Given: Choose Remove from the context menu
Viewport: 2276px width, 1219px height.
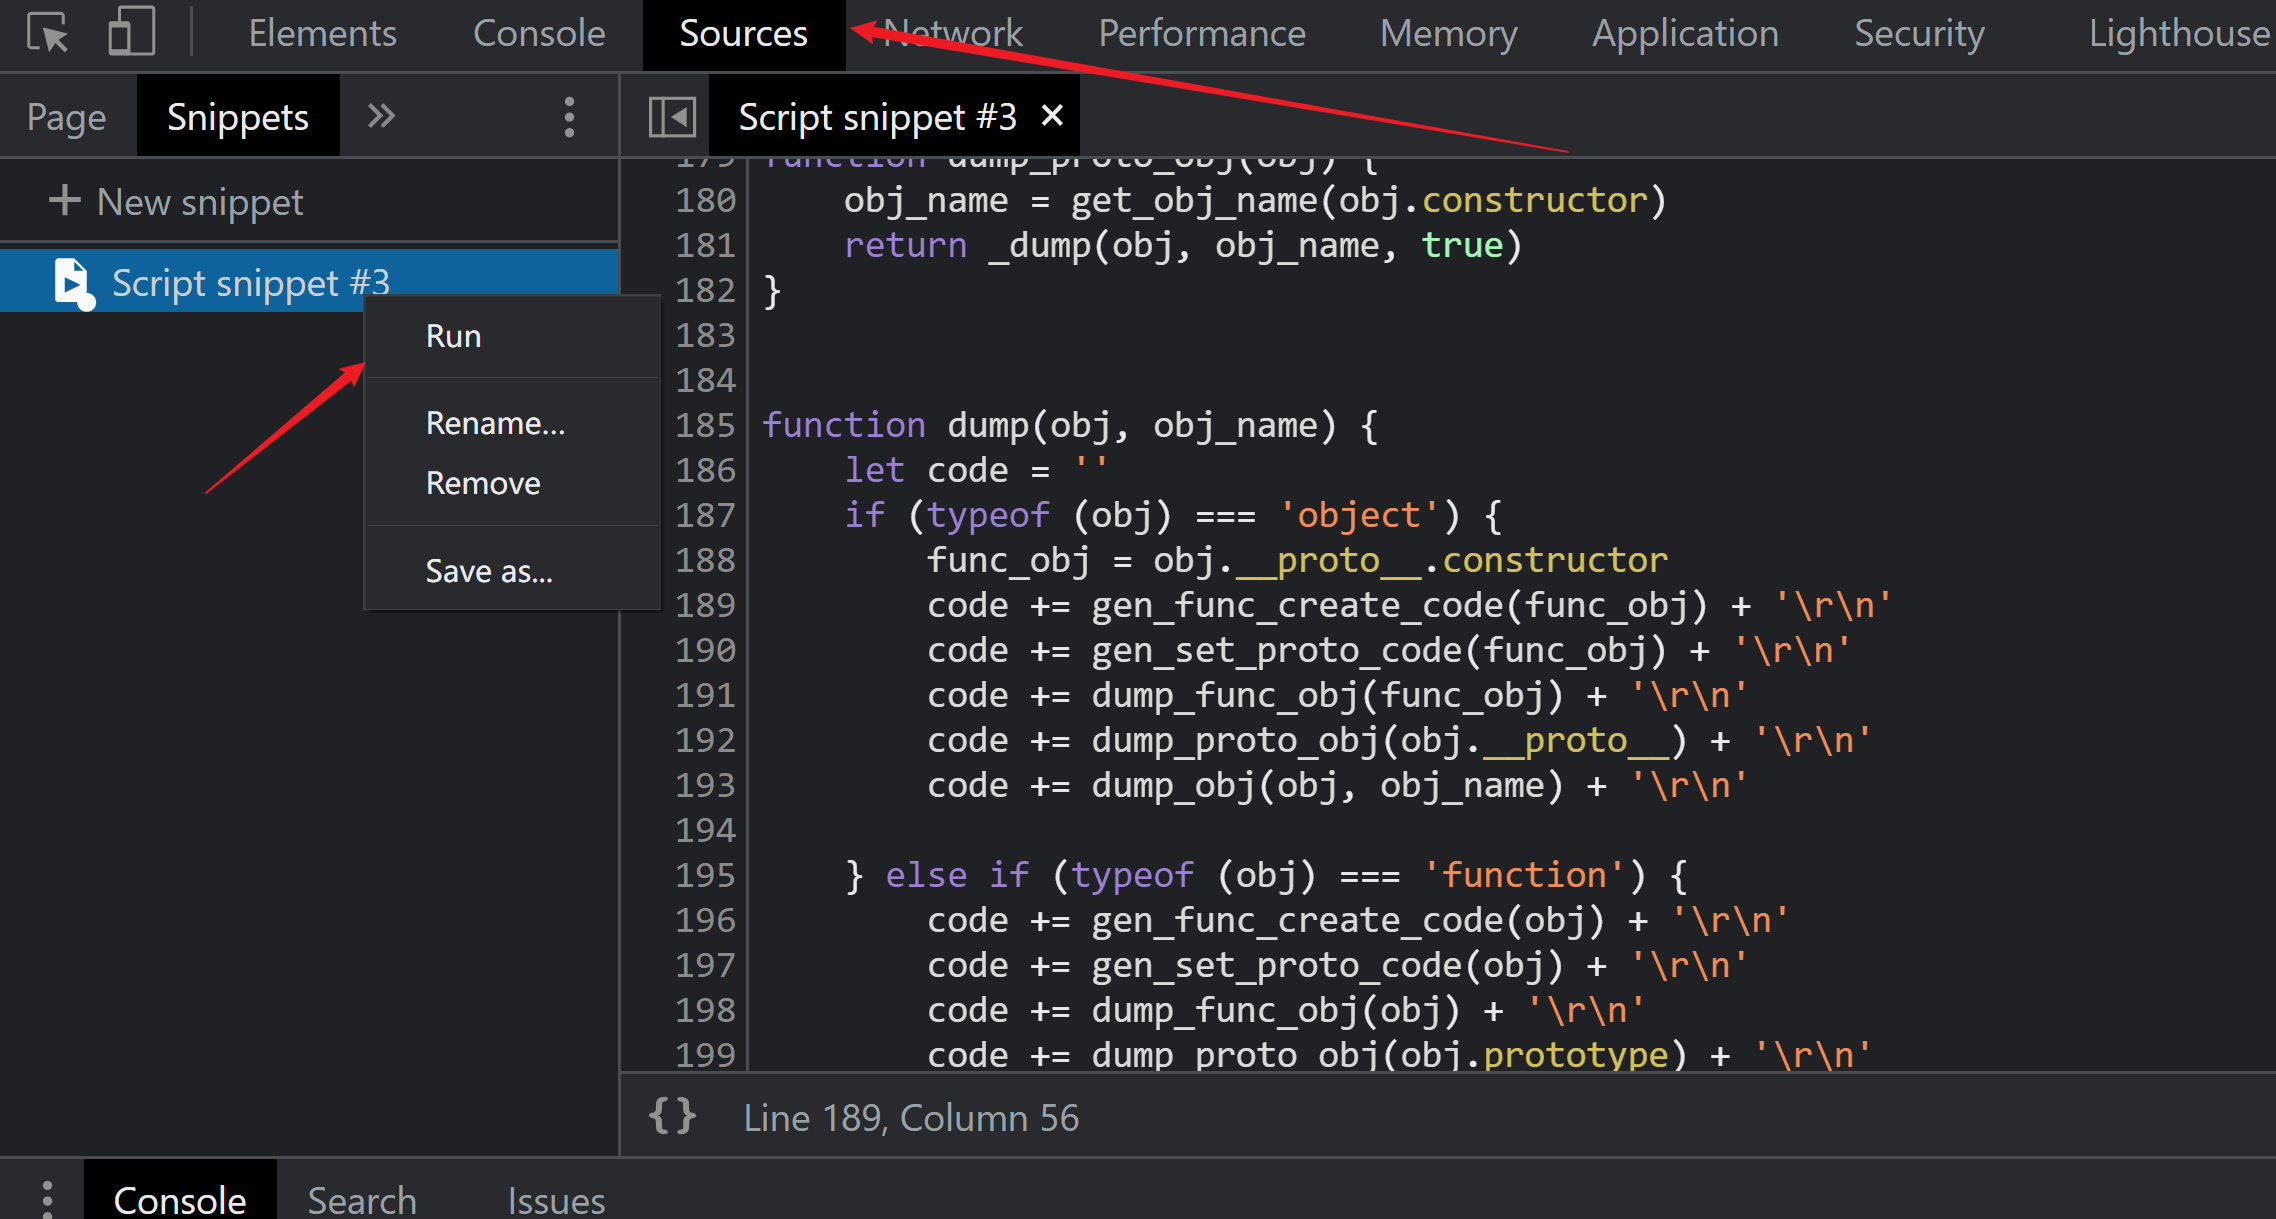Looking at the screenshot, I should tap(483, 483).
